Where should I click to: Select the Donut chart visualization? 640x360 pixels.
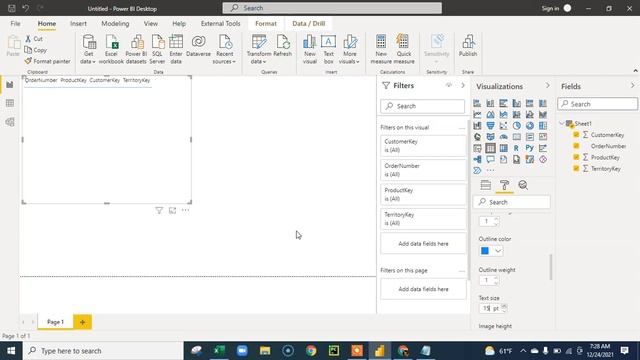click(530, 126)
